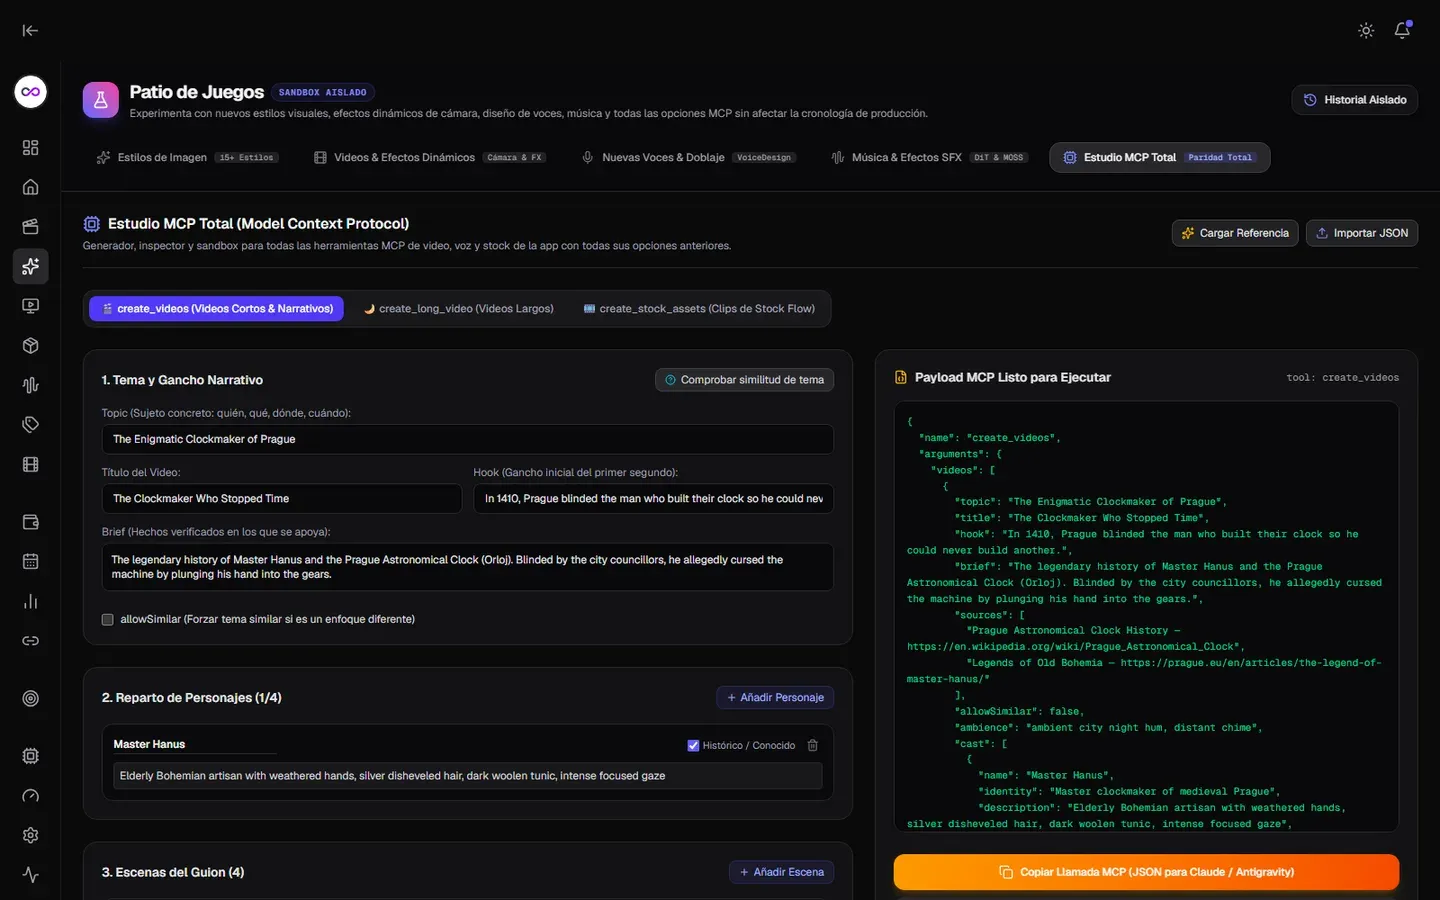Viewport: 1440px width, 900px height.
Task: Click Importar JSON button
Action: pyautogui.click(x=1362, y=233)
